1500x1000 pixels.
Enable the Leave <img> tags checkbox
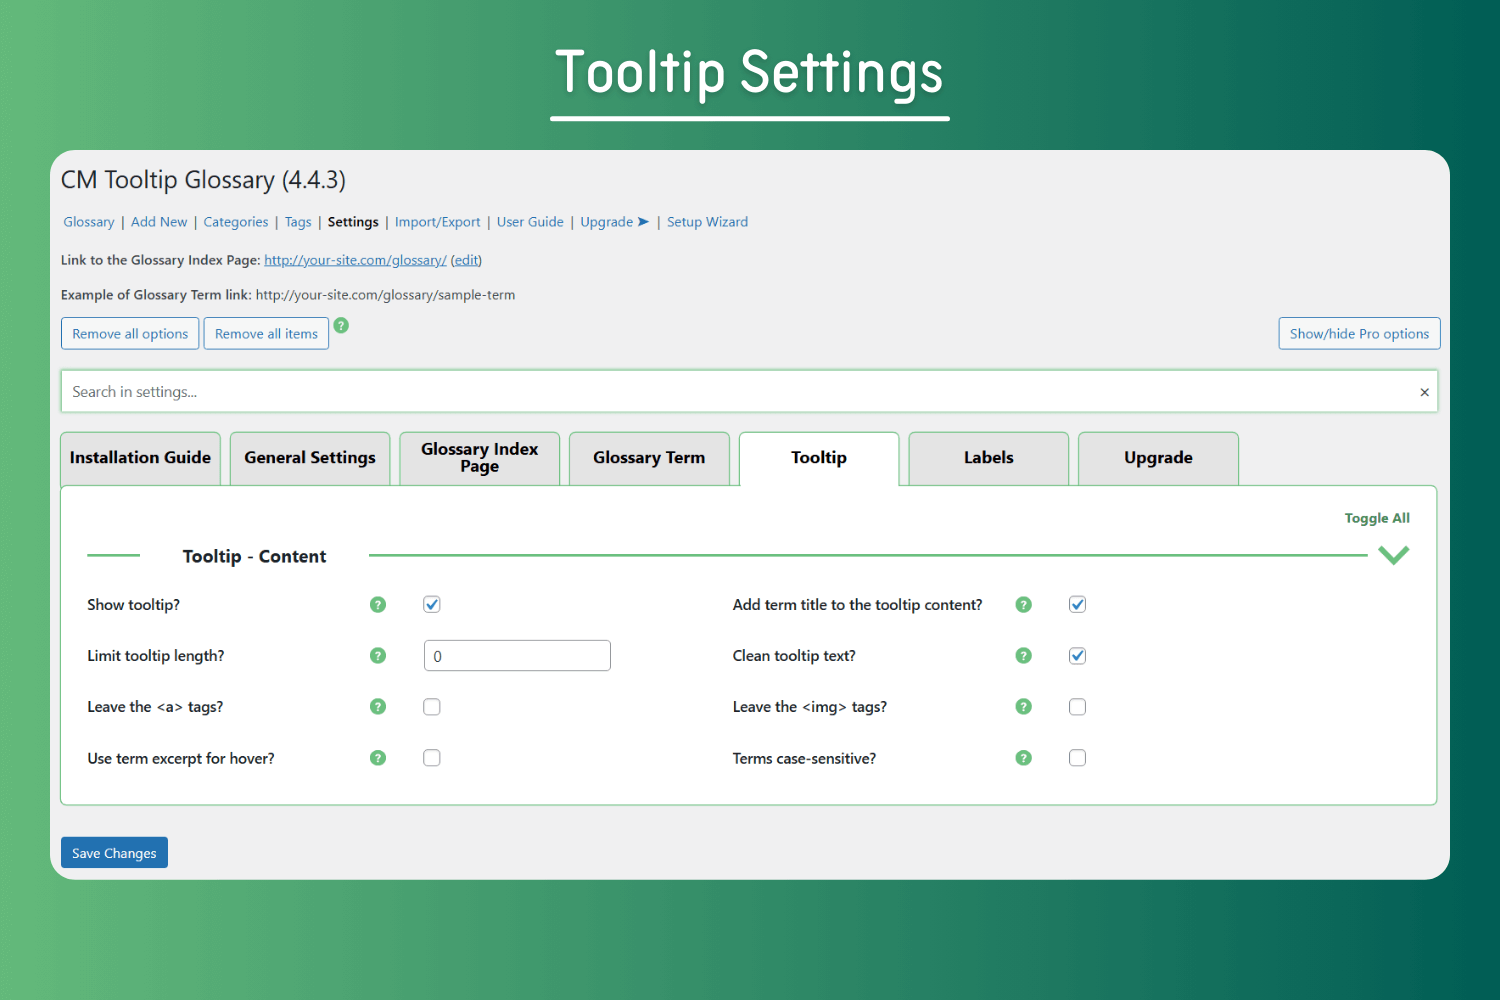coord(1077,706)
